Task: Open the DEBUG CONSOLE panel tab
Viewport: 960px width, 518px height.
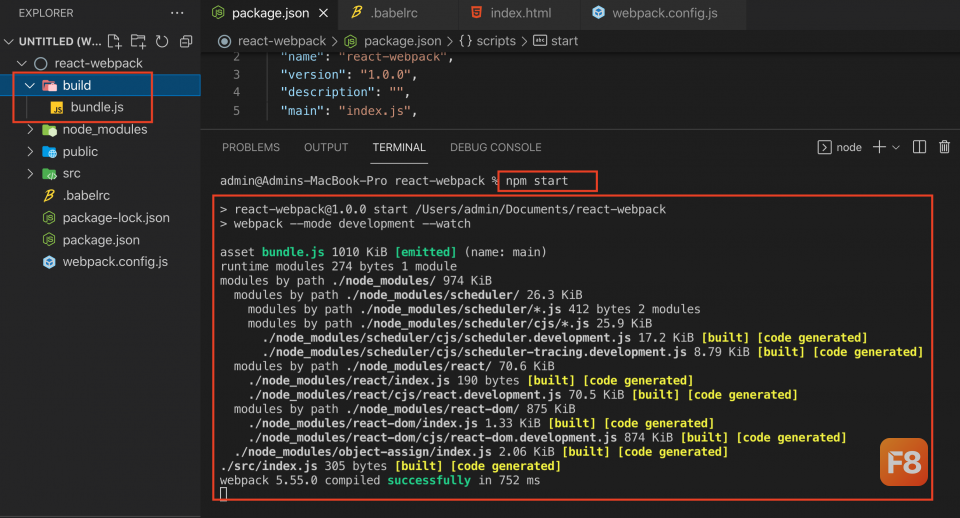Action: pyautogui.click(x=495, y=148)
